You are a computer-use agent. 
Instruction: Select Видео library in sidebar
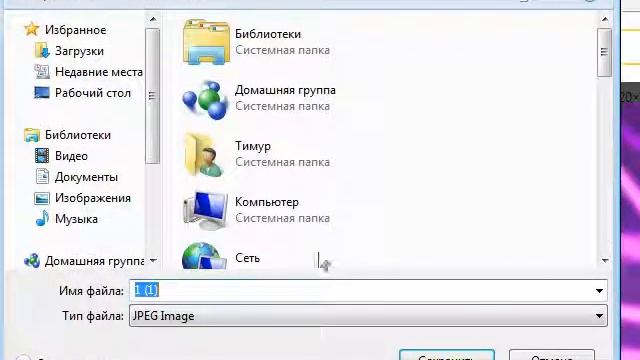[71, 156]
